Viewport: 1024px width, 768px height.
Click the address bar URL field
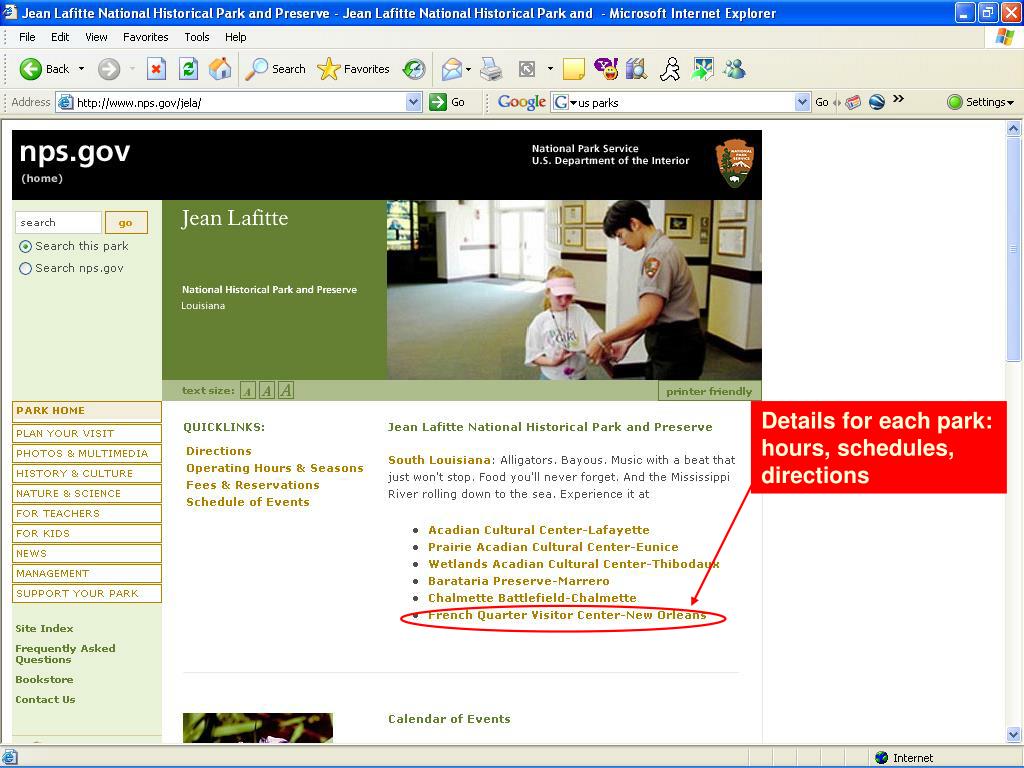click(240, 102)
